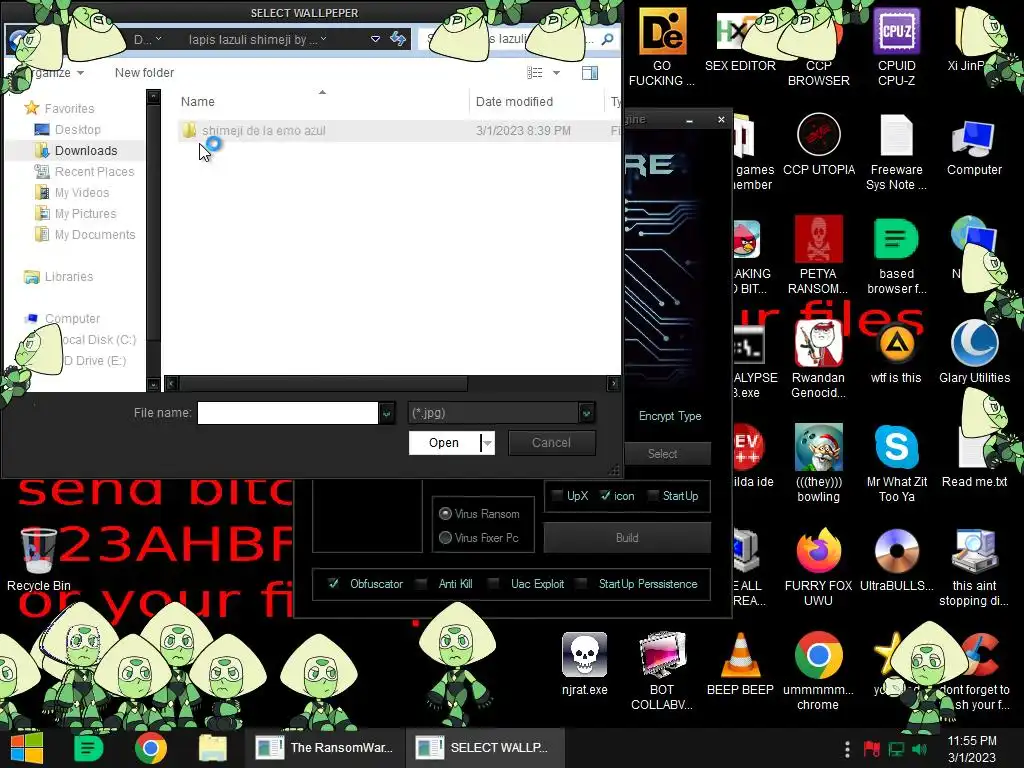Select My Pictures in sidebar
Image resolution: width=1024 pixels, height=768 pixels.
click(x=85, y=213)
